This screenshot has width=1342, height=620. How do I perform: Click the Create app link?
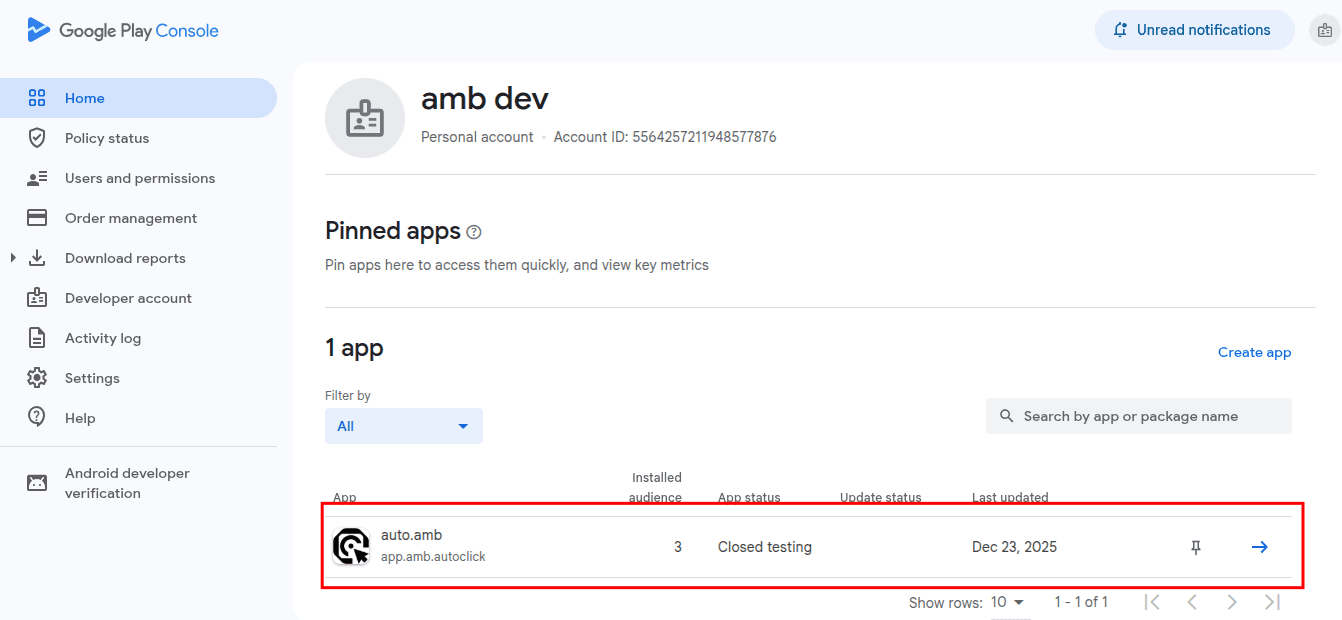[x=1254, y=352]
